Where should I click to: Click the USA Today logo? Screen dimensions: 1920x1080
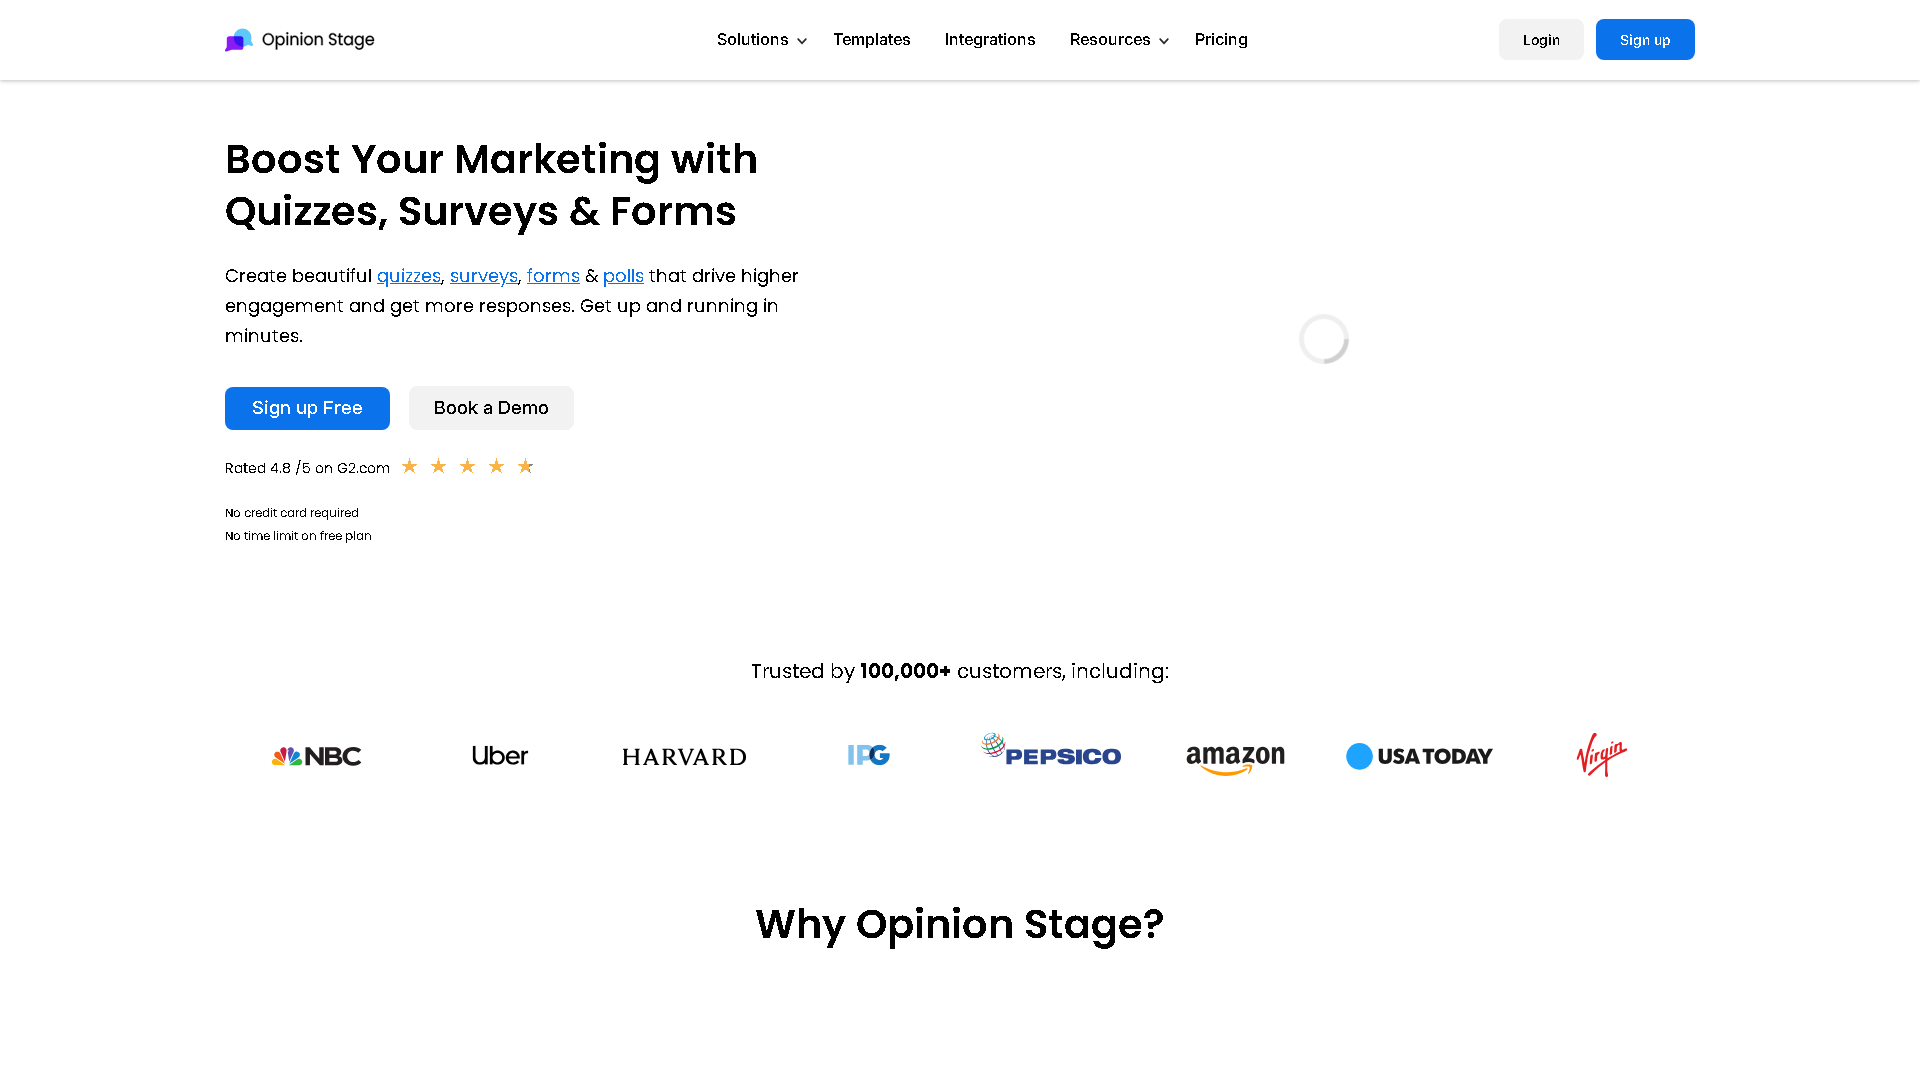(1419, 756)
